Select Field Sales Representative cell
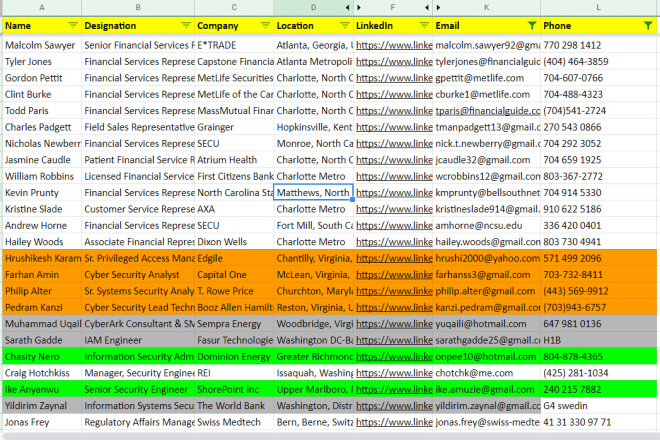Screen dimensions: 660x440 click(138, 127)
